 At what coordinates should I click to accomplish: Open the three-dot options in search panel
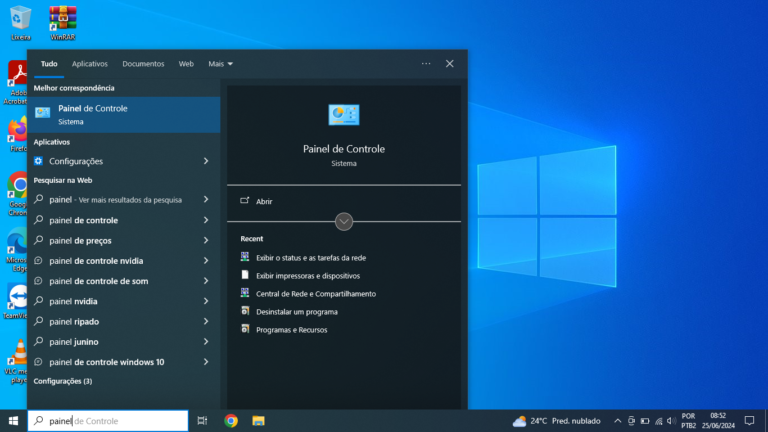pyautogui.click(x=426, y=64)
